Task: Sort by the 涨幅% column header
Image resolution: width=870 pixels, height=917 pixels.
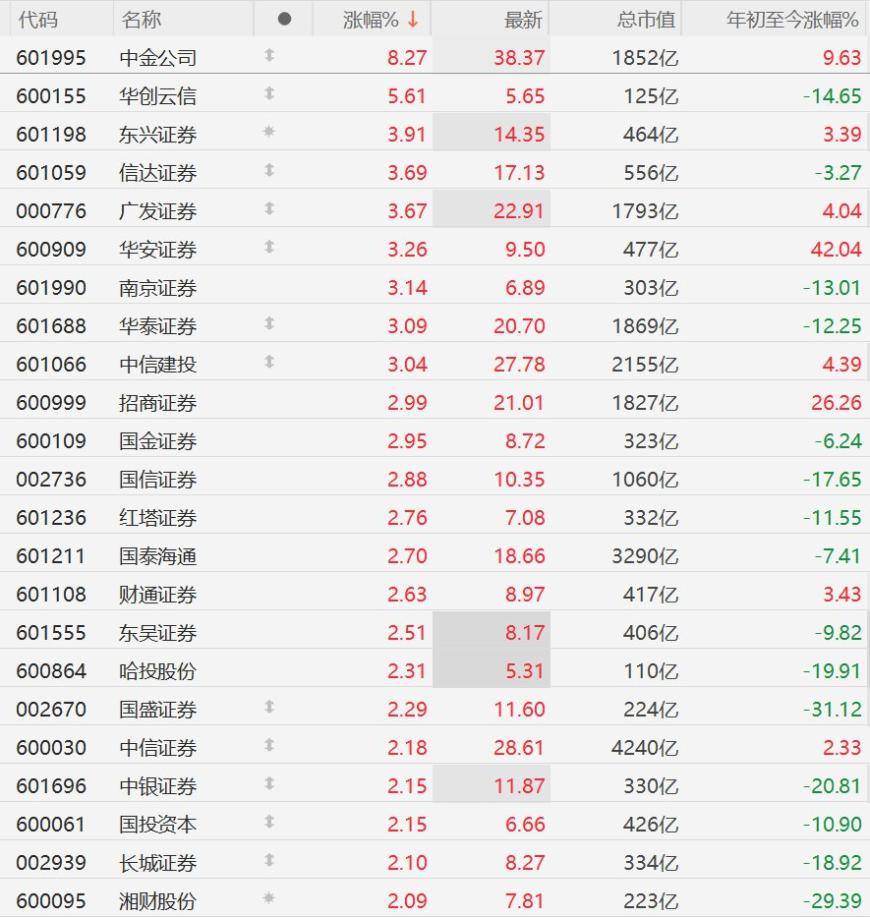Action: click(371, 20)
